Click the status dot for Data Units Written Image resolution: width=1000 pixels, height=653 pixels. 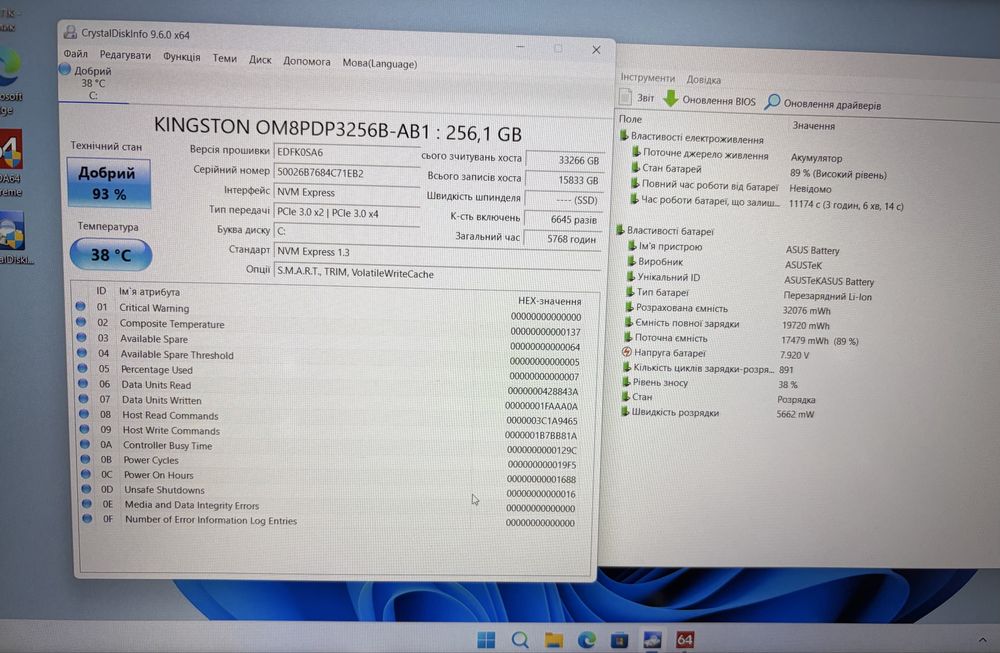point(84,399)
